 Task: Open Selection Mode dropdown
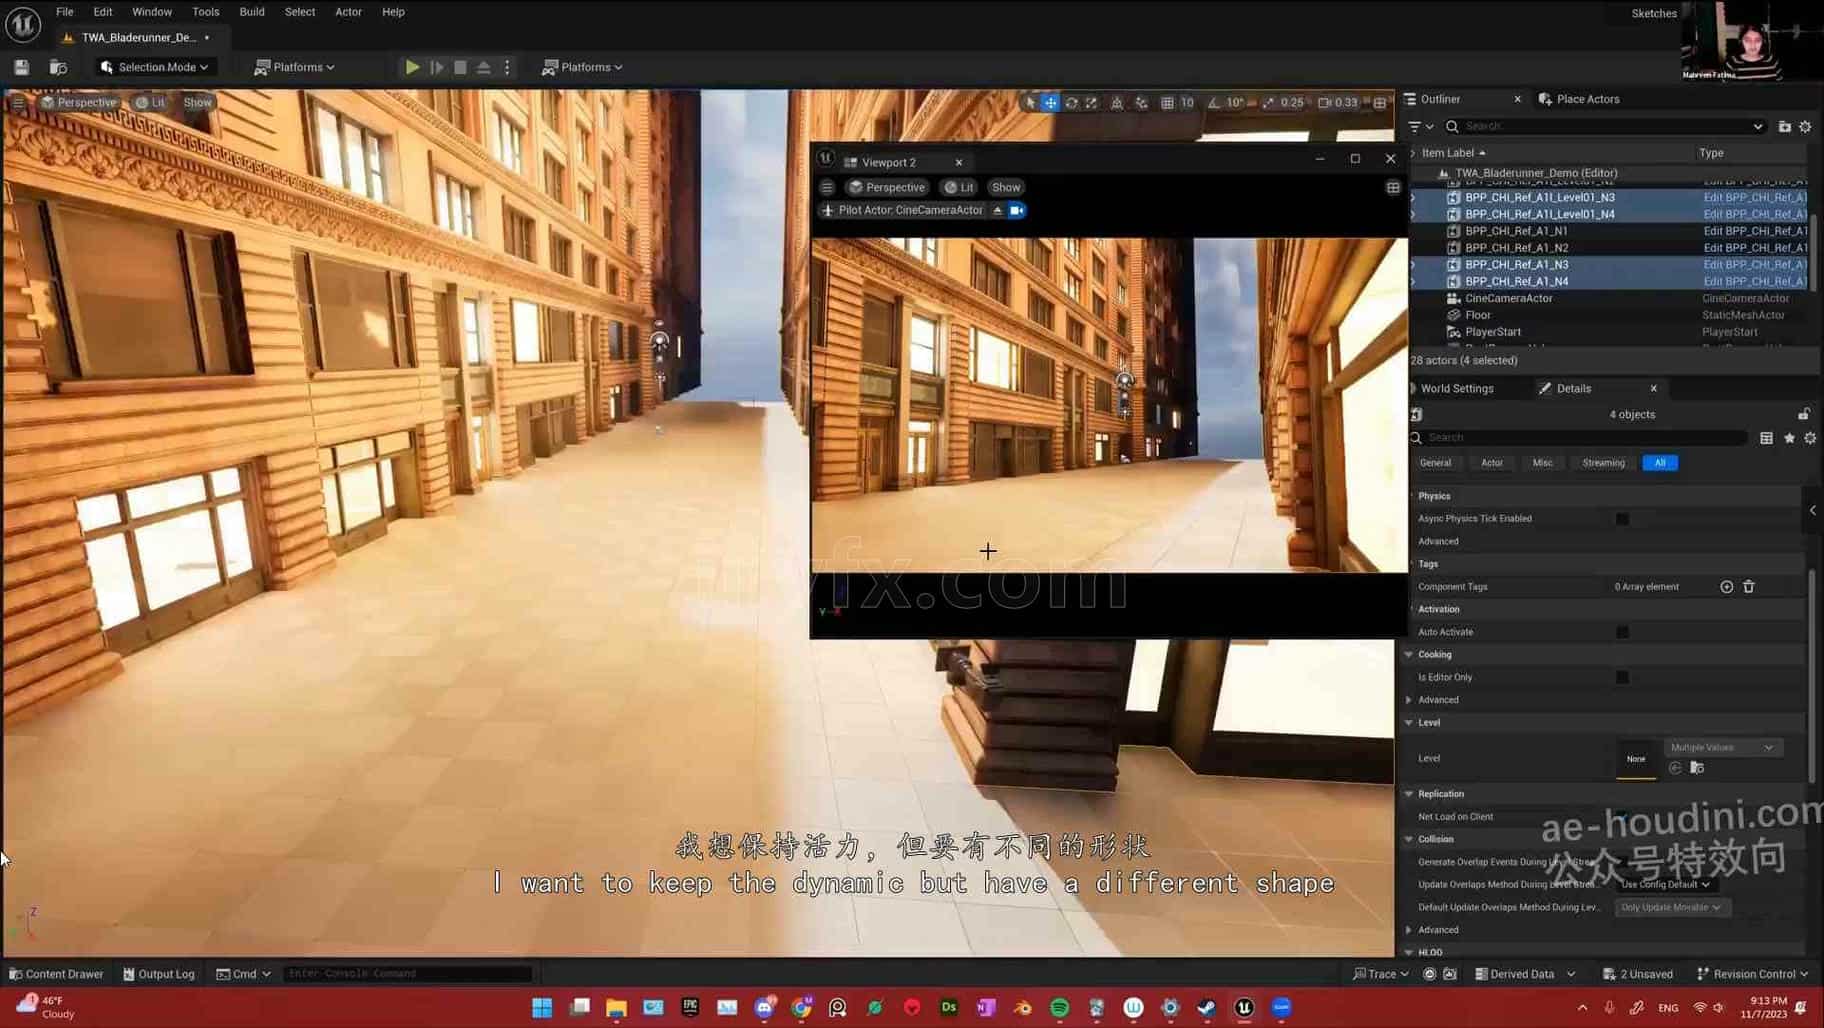pos(155,67)
